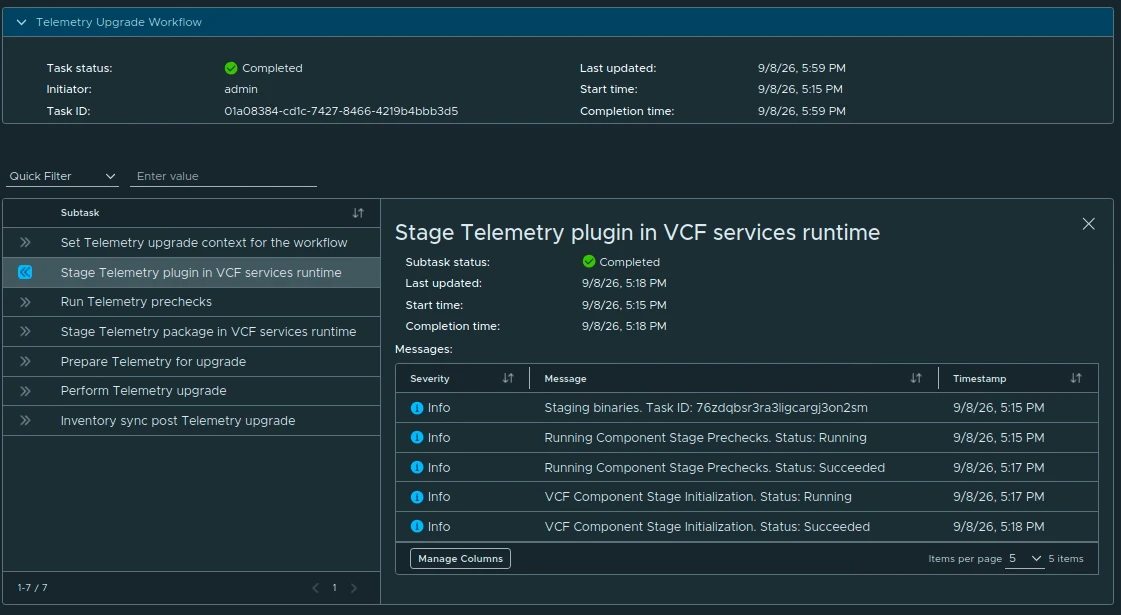Collapse details for Stage Telemetry plugin subtask

25,272
